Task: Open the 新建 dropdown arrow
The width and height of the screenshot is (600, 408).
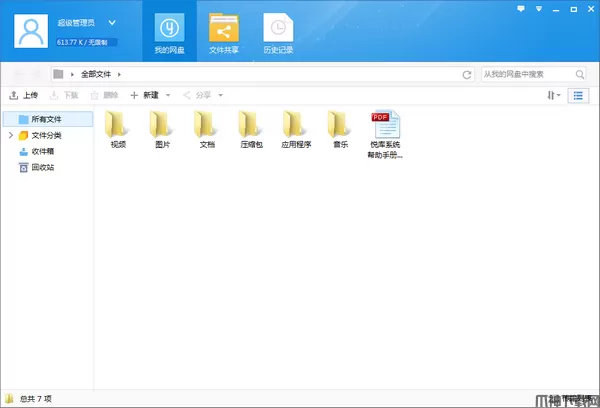Action: [x=168, y=95]
